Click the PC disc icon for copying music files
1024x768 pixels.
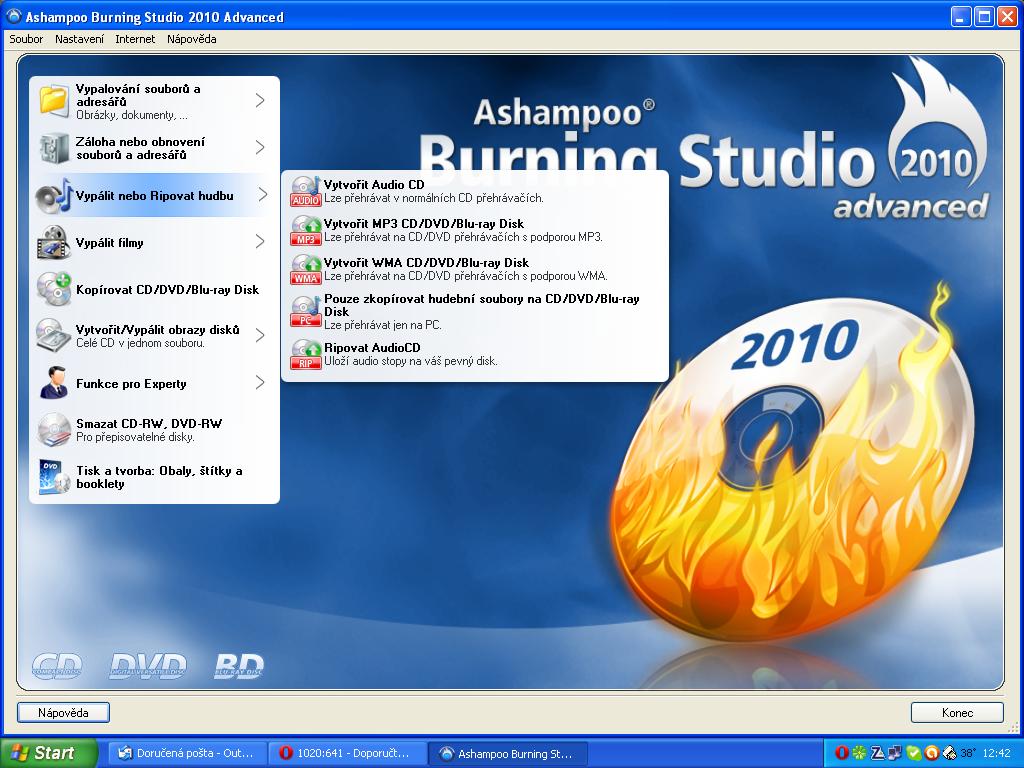(x=306, y=312)
